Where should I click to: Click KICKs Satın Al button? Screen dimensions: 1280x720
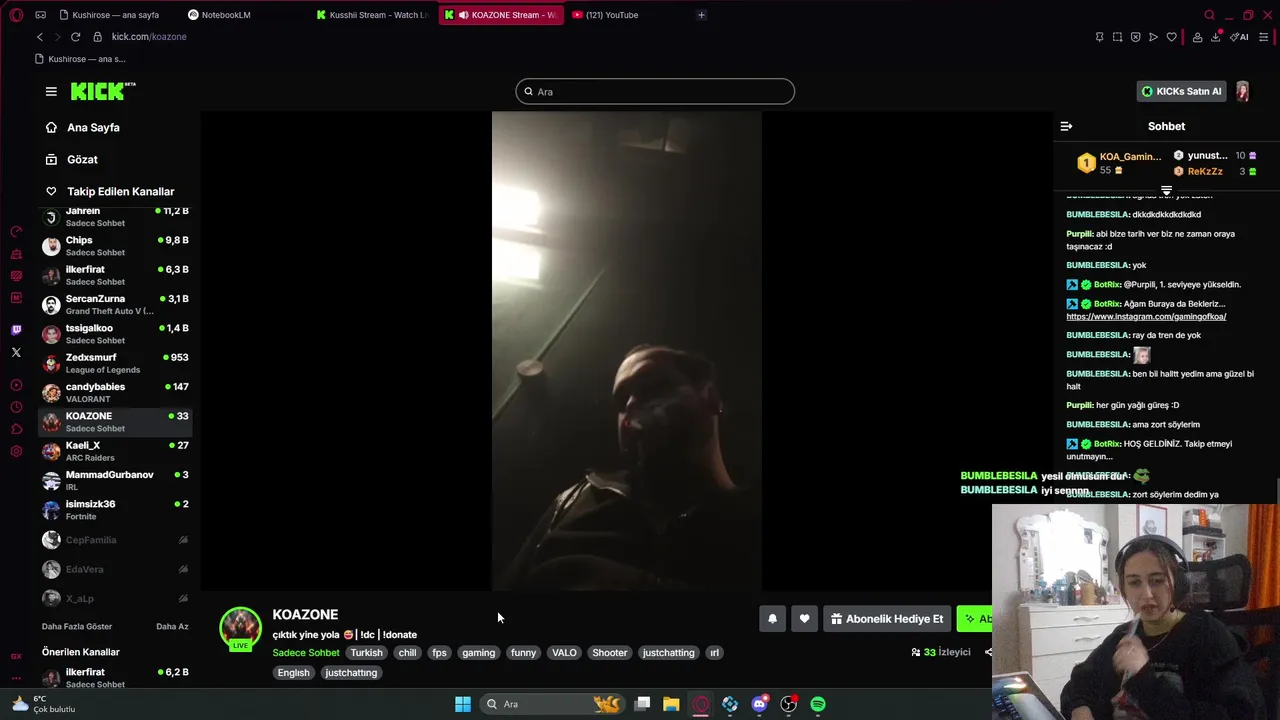click(1182, 91)
